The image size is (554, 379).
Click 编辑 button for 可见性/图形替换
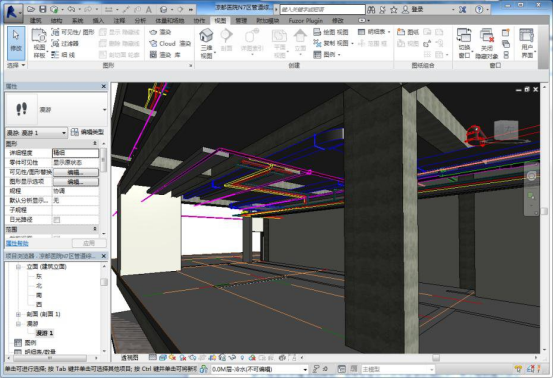pyautogui.click(x=76, y=172)
